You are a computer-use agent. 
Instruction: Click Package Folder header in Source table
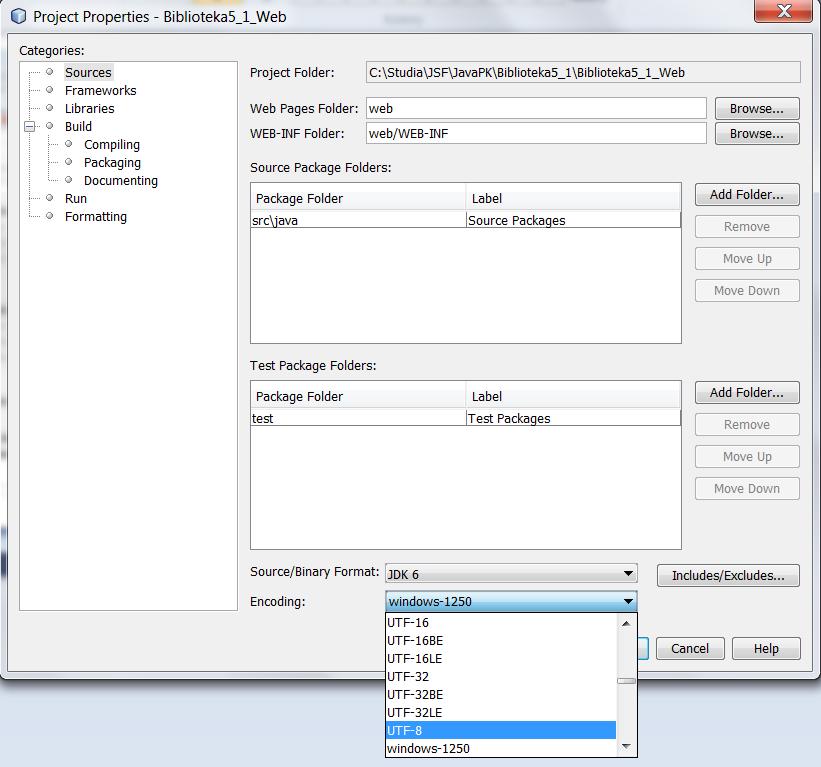coord(358,198)
